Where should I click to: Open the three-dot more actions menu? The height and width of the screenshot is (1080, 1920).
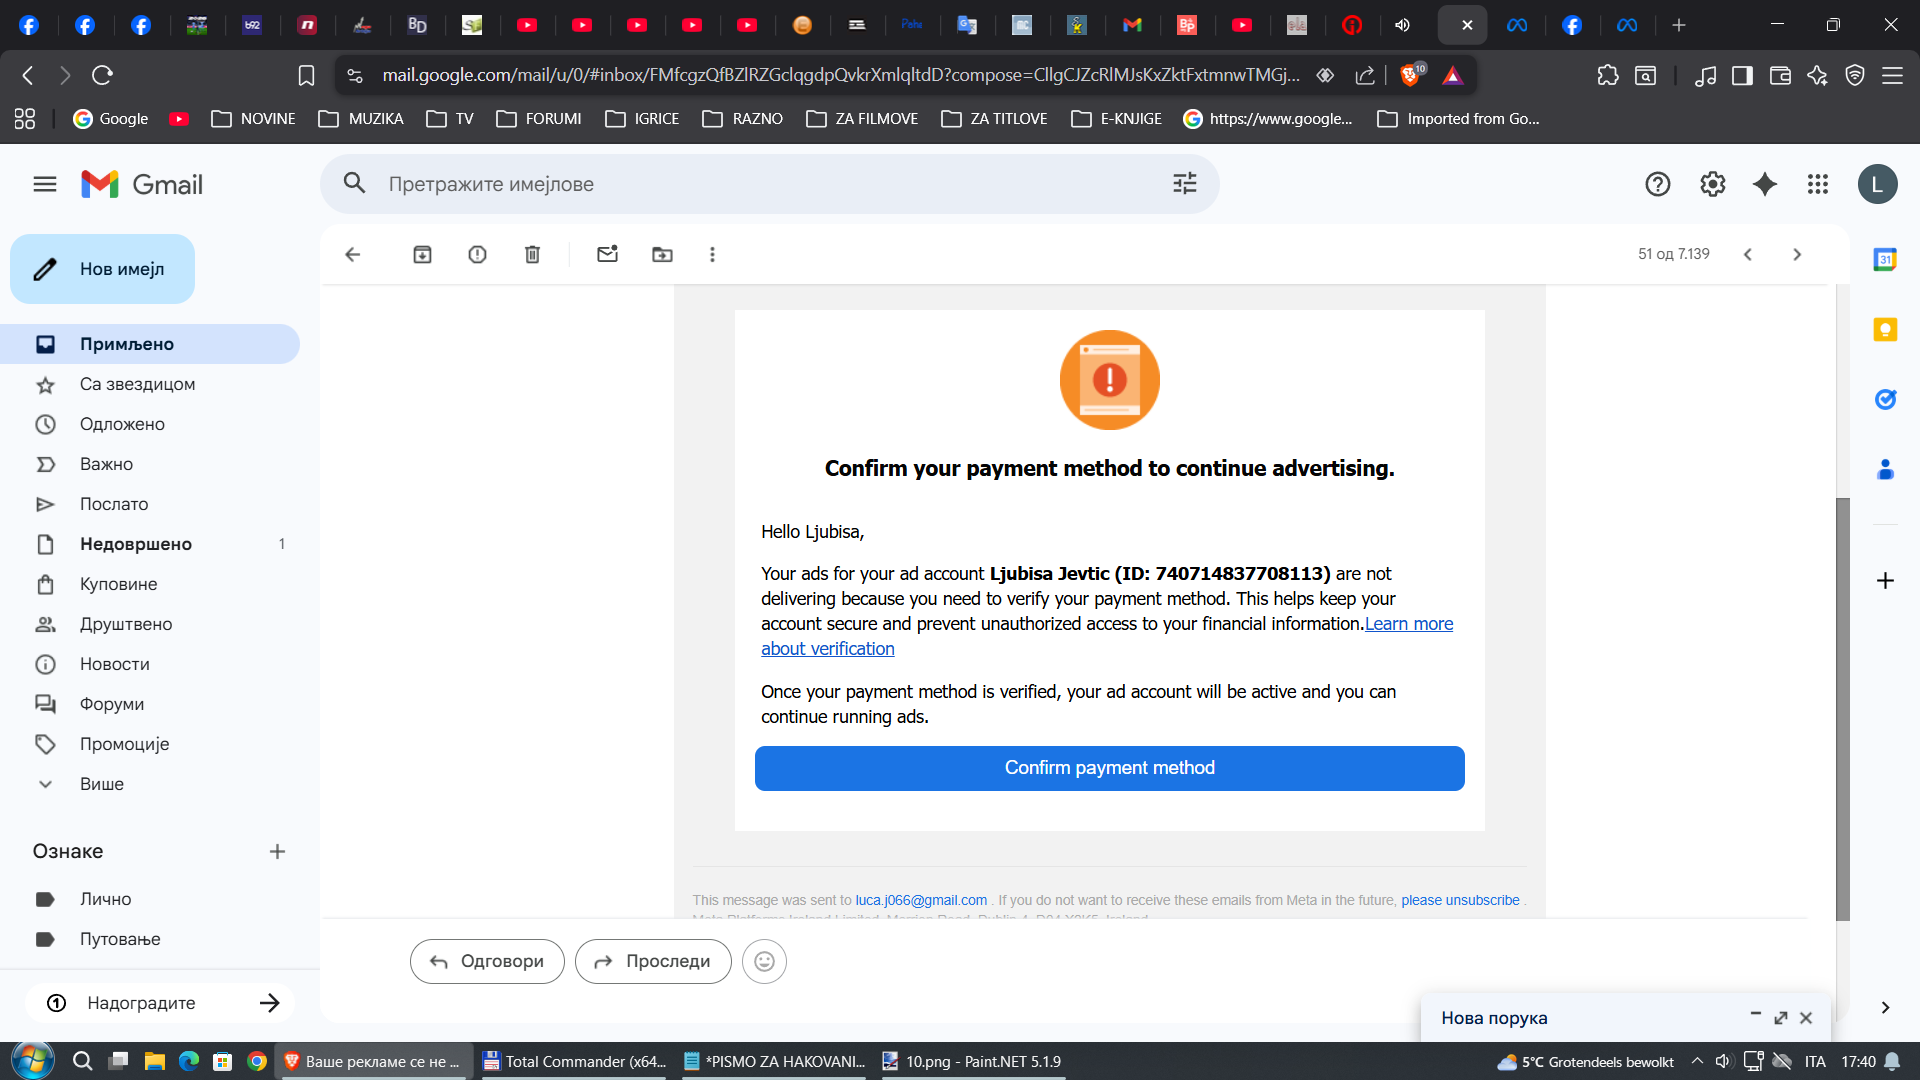712,254
